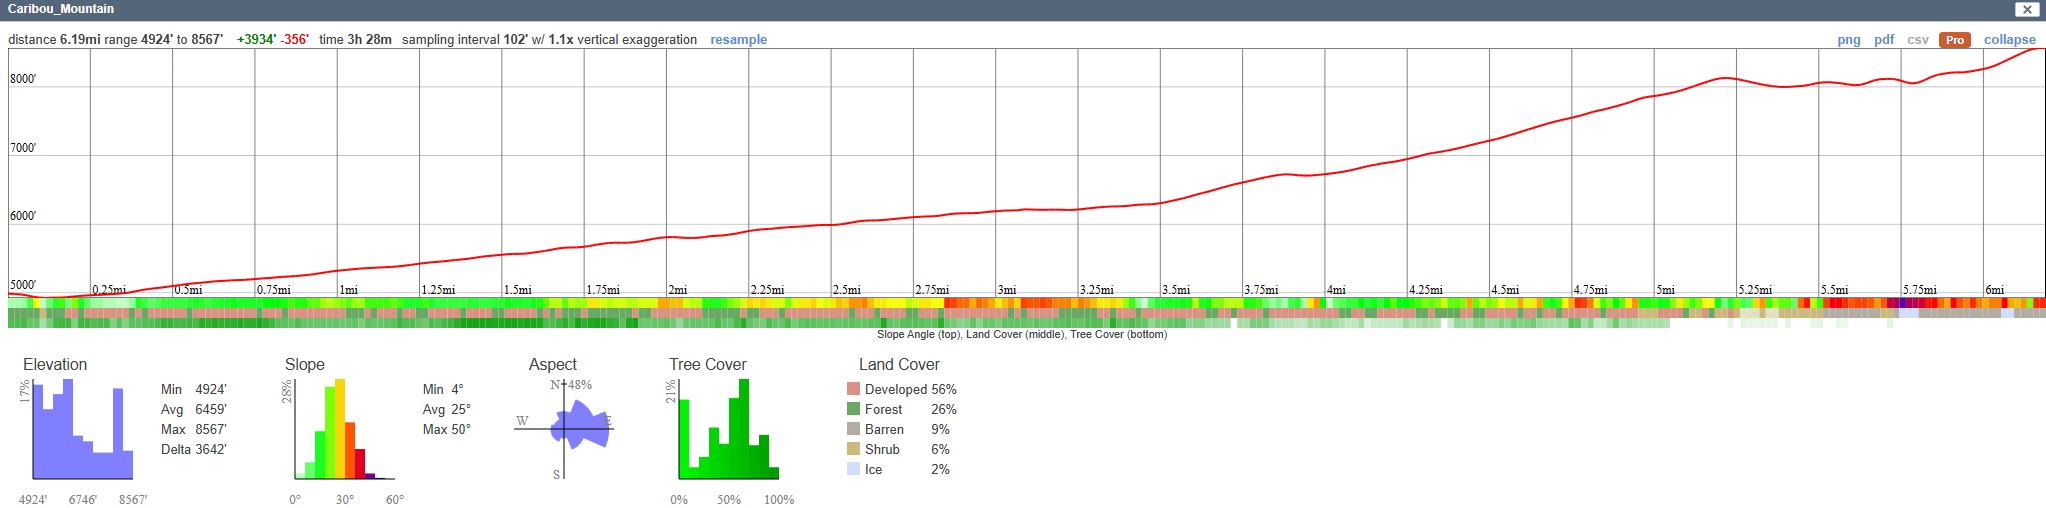
Task: Click the Tree Cover heading
Action: click(x=708, y=364)
